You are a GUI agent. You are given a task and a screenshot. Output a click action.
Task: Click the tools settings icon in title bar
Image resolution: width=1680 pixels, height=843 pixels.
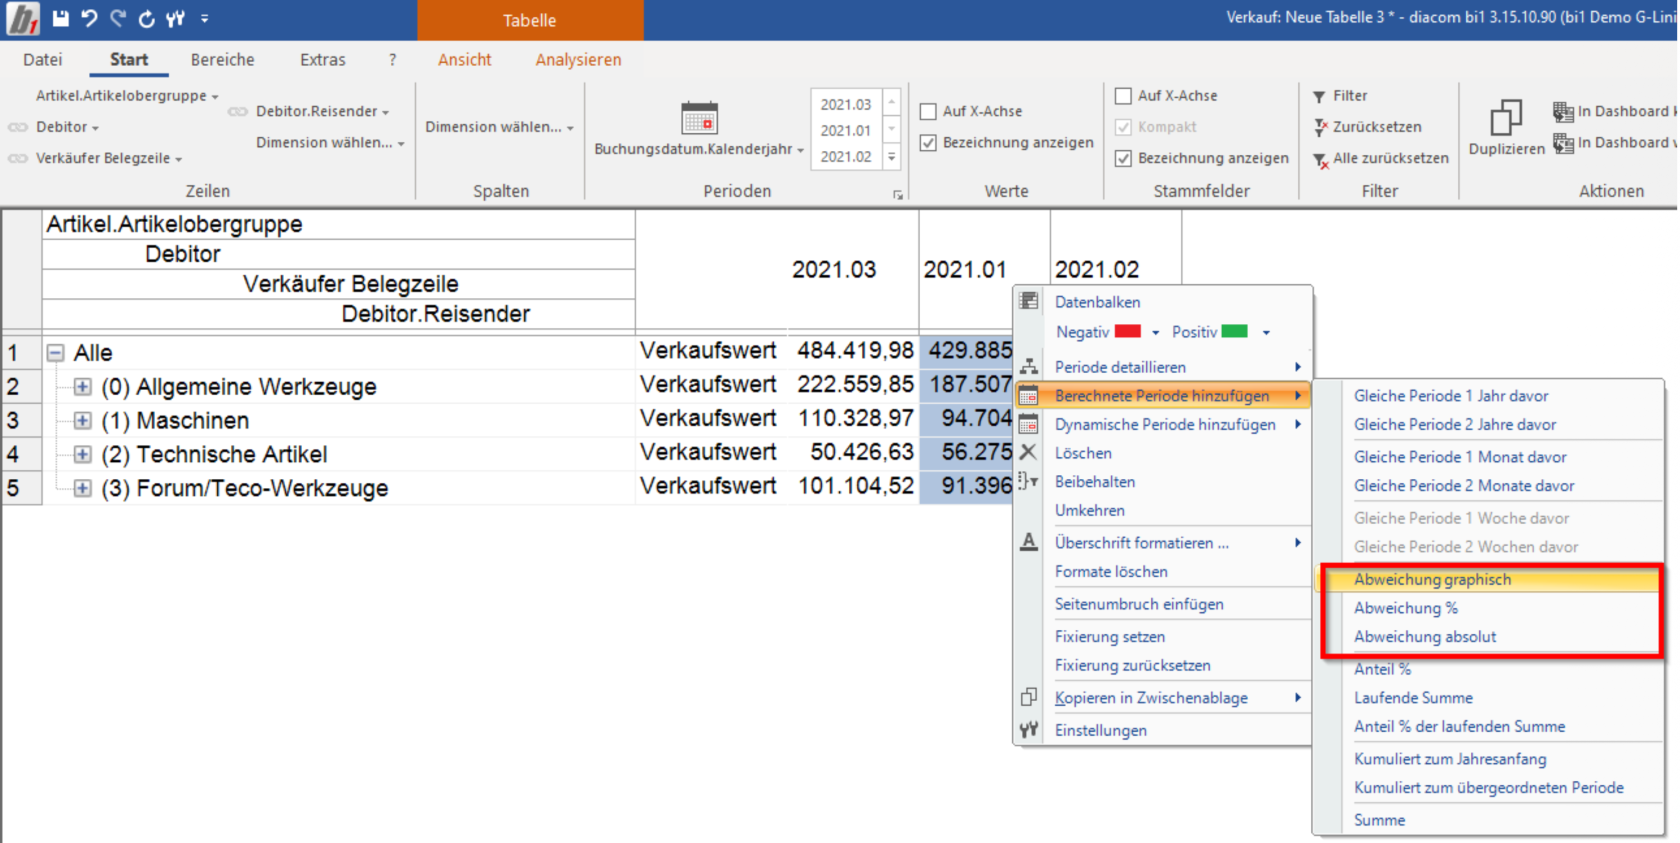pos(176,18)
